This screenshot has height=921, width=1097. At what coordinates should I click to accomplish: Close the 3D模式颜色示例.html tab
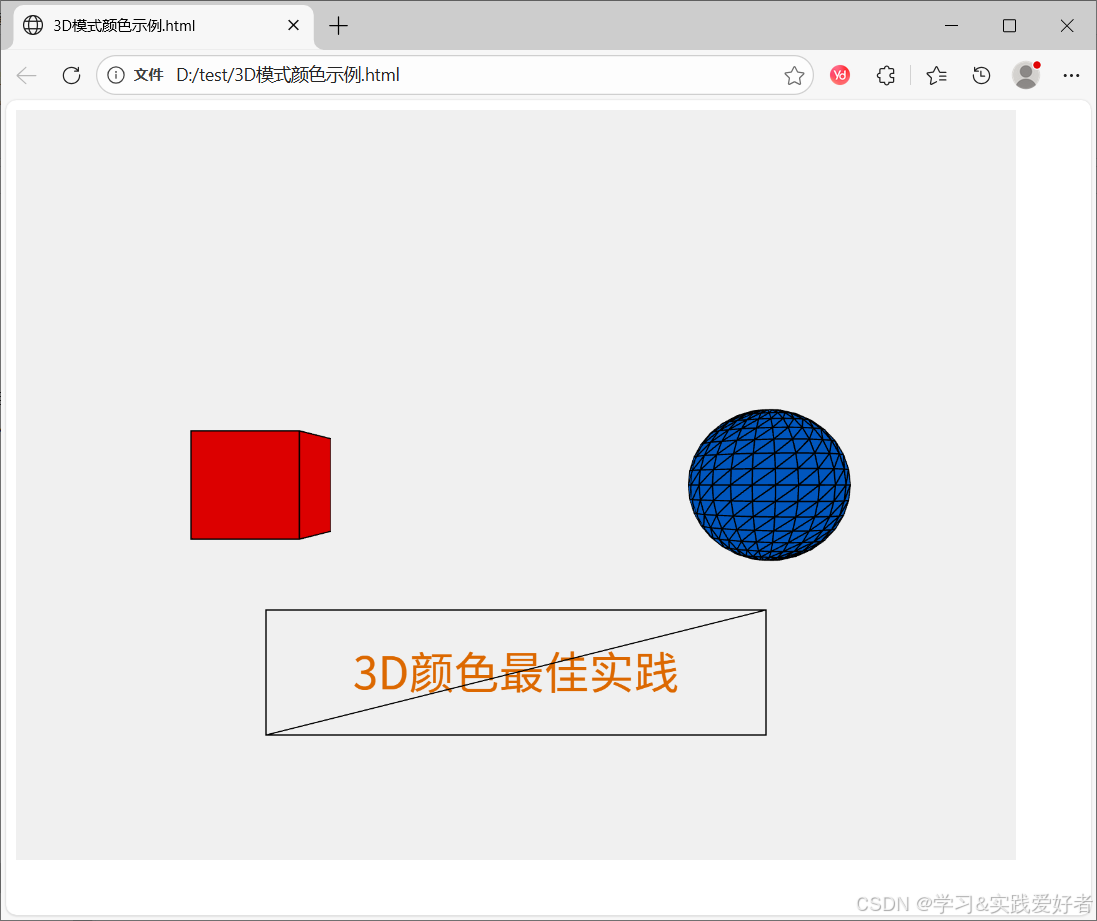coord(293,26)
